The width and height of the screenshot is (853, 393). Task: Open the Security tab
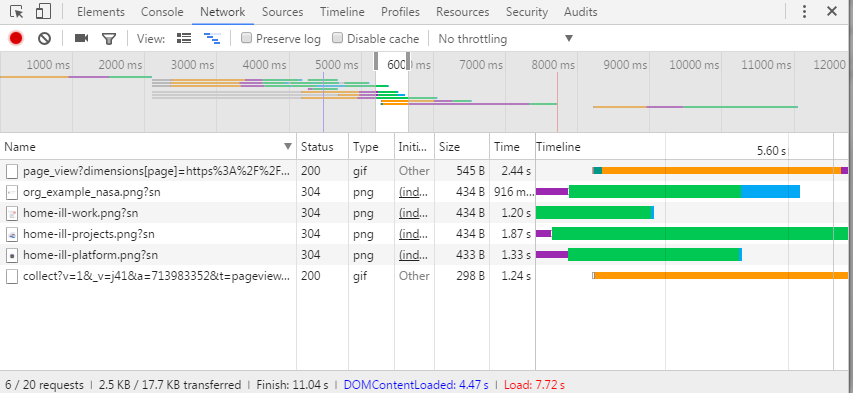[x=527, y=12]
